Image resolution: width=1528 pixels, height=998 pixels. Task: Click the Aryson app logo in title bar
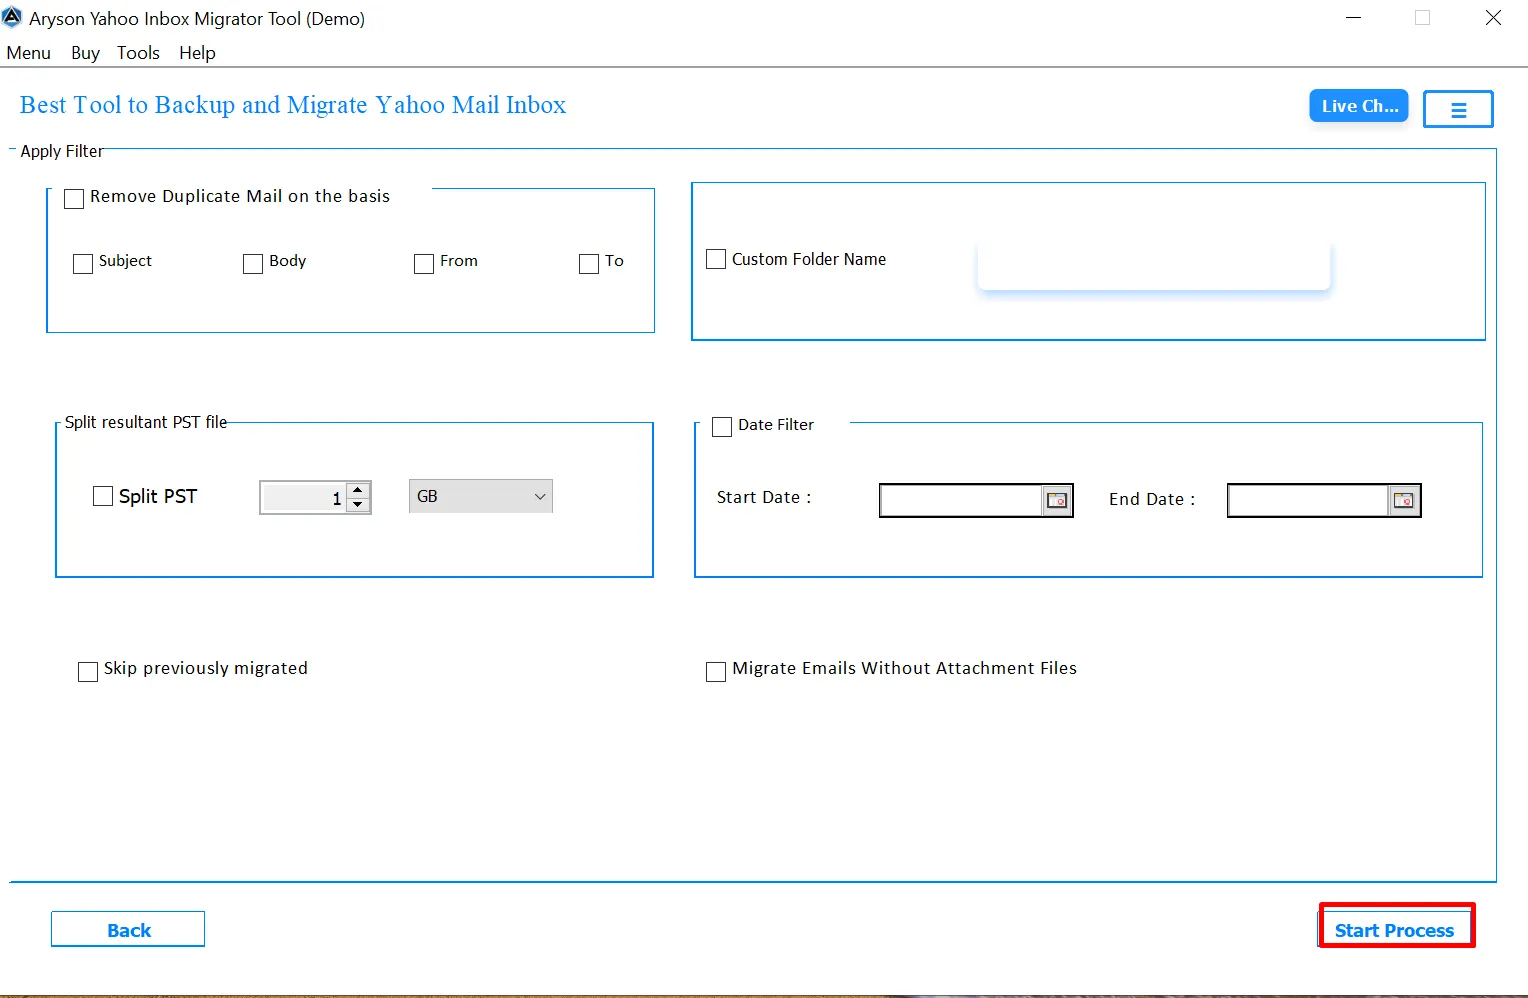(12, 17)
